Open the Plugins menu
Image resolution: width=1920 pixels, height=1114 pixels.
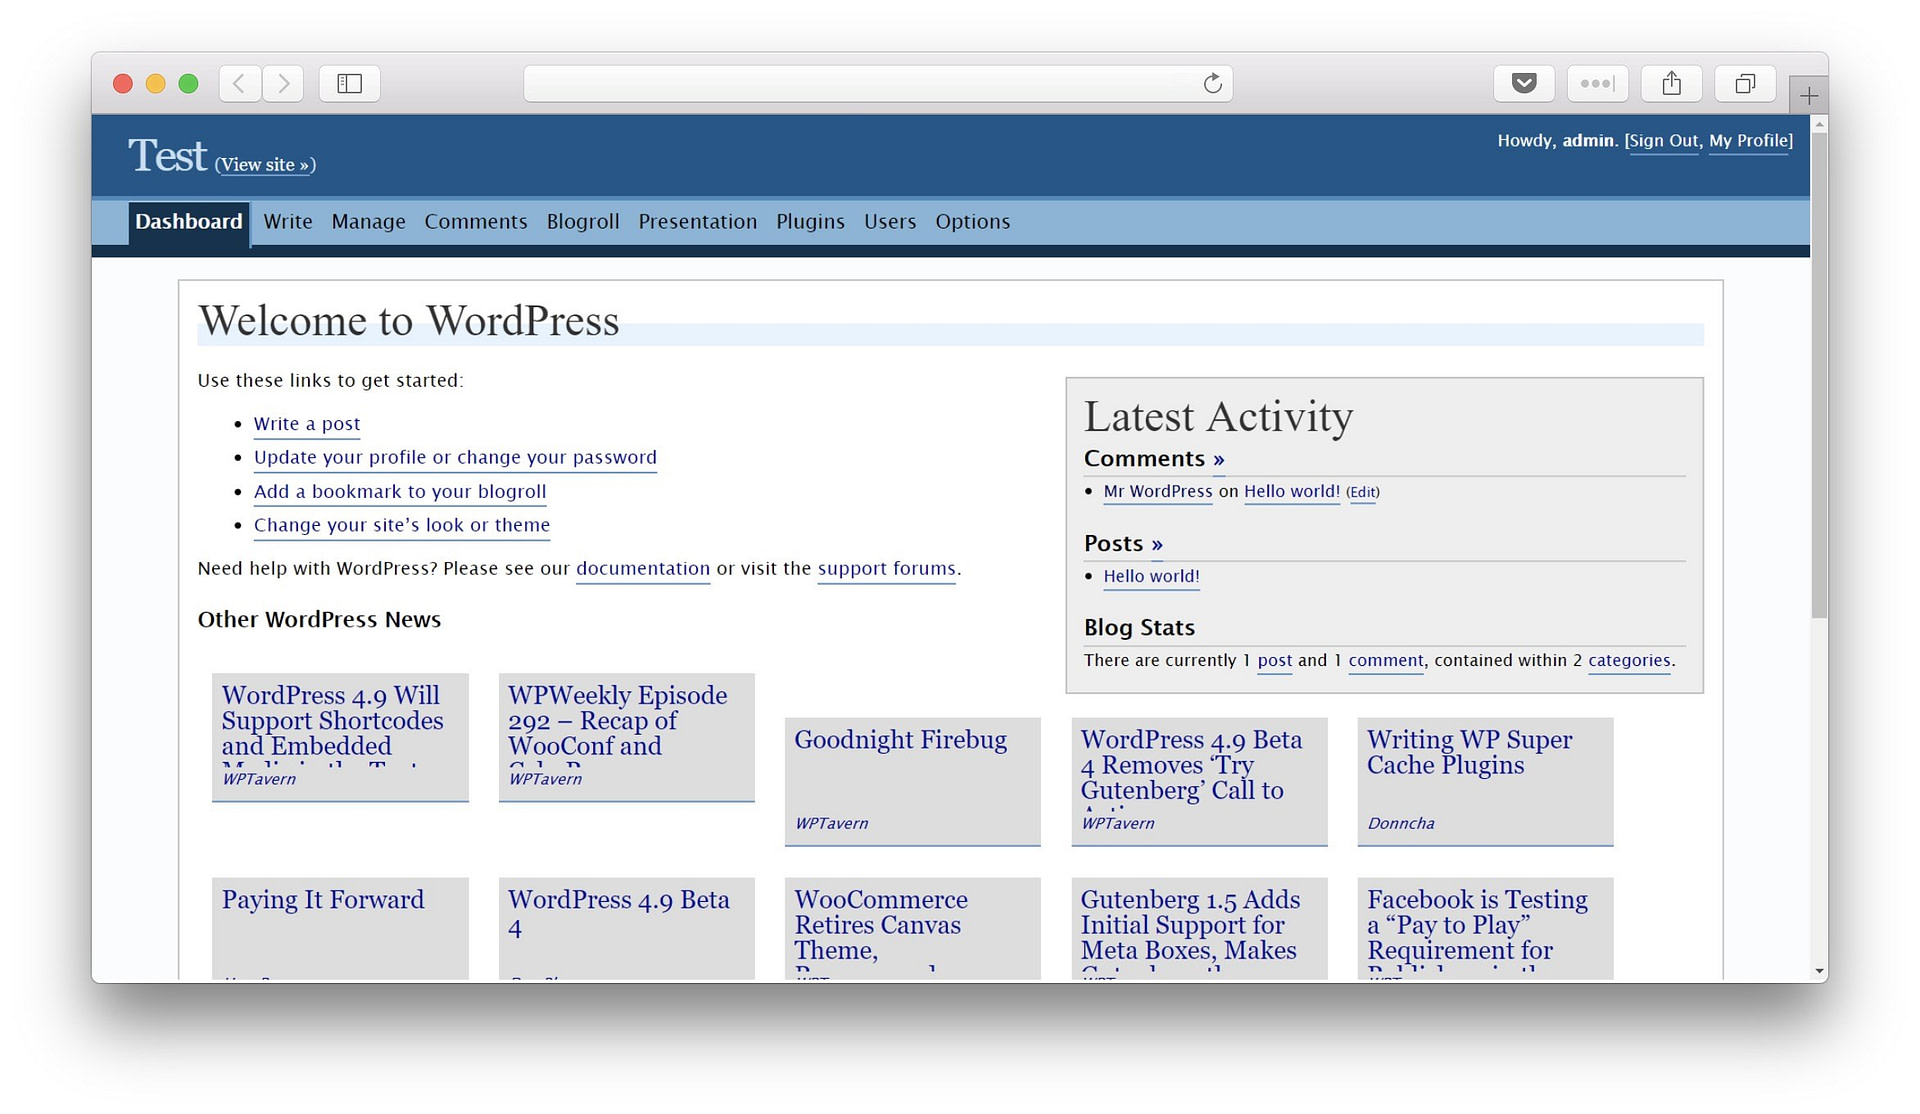pos(810,222)
